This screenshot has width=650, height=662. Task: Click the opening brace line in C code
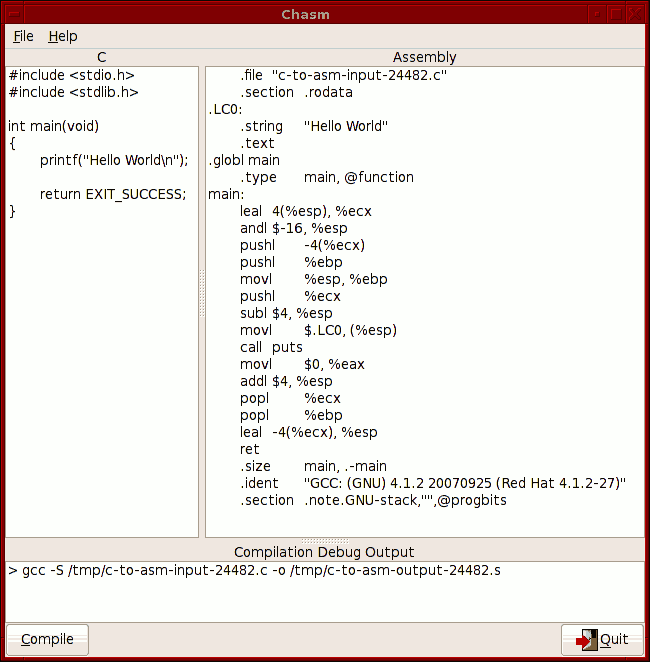12,143
